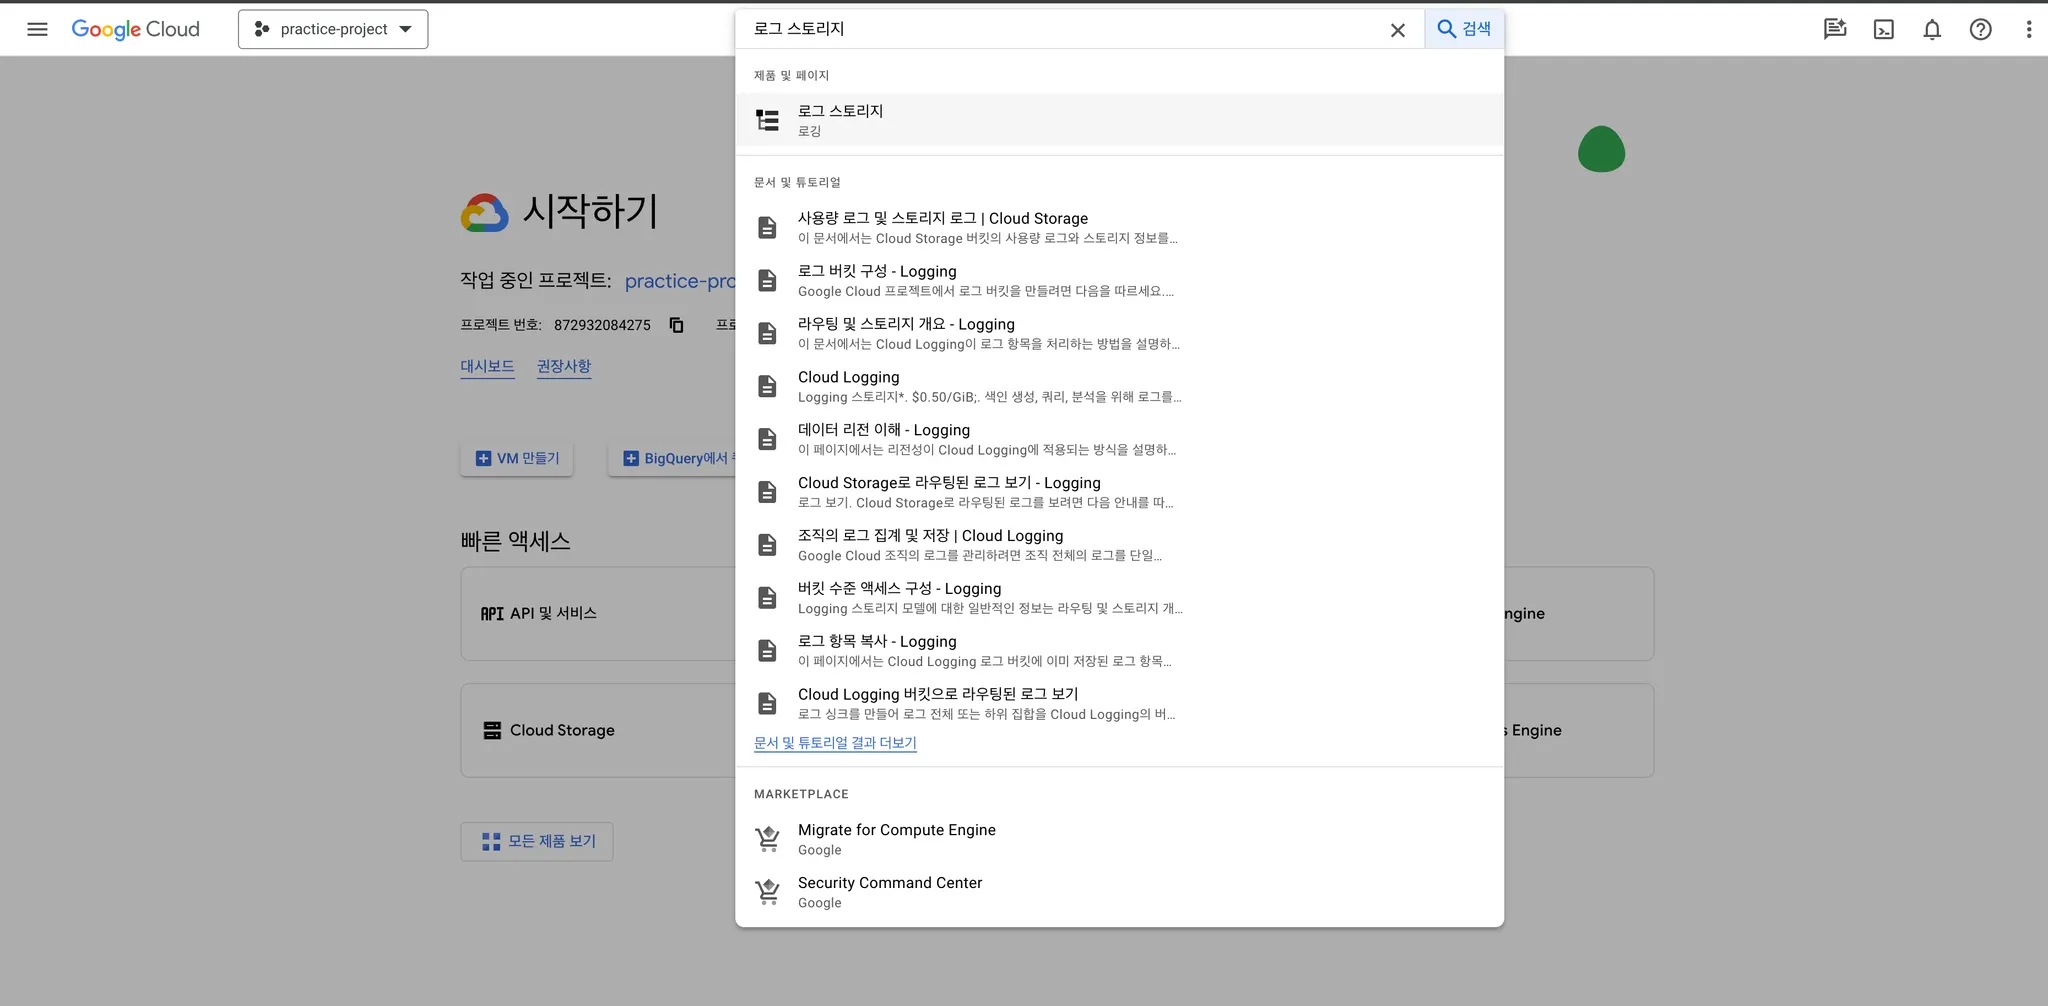The width and height of the screenshot is (2048, 1006).
Task: Select Security Command Center marketplace result
Action: [x=1119, y=892]
